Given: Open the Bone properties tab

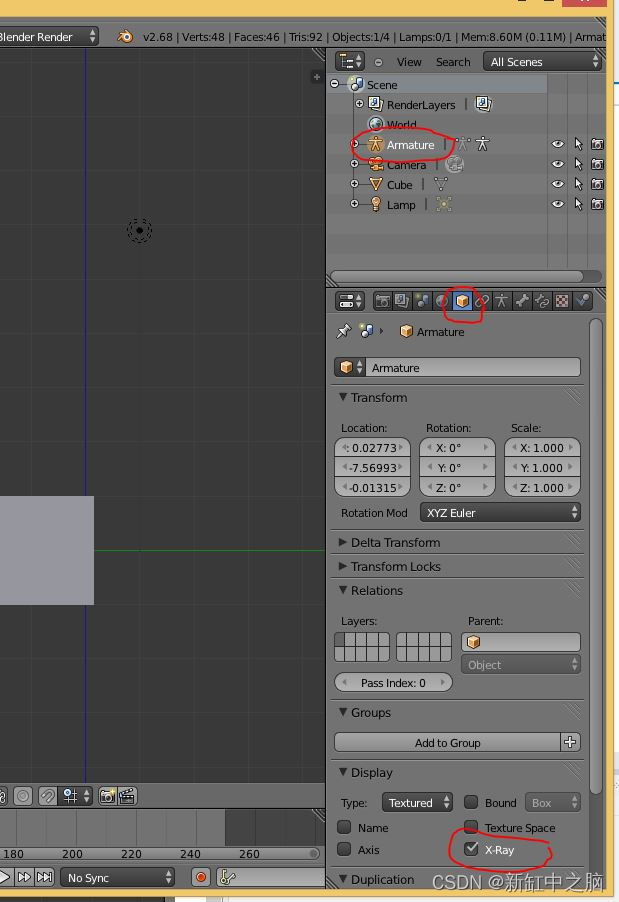Looking at the screenshot, I should click(522, 301).
